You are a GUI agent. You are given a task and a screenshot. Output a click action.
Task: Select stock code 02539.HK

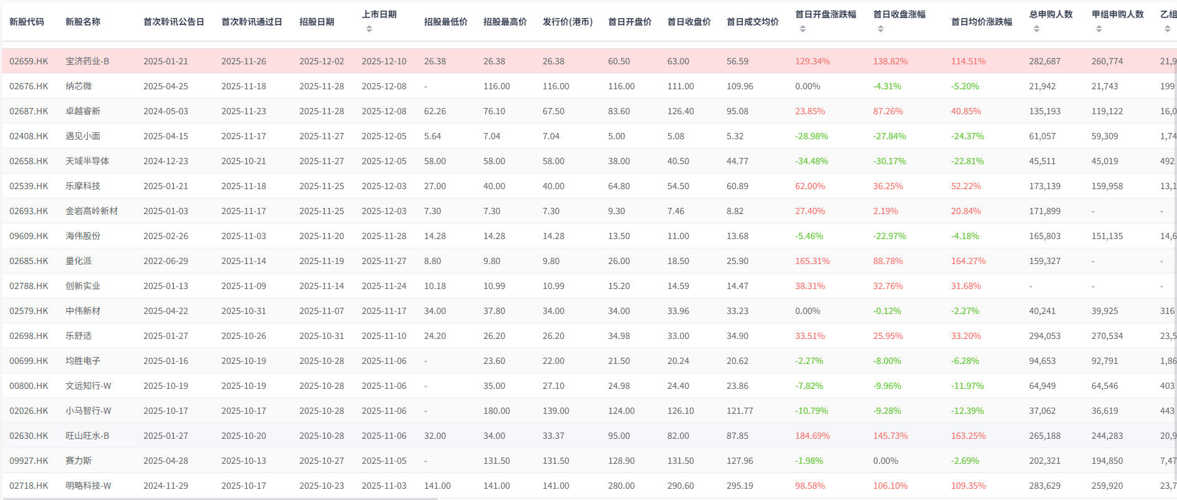click(x=29, y=186)
